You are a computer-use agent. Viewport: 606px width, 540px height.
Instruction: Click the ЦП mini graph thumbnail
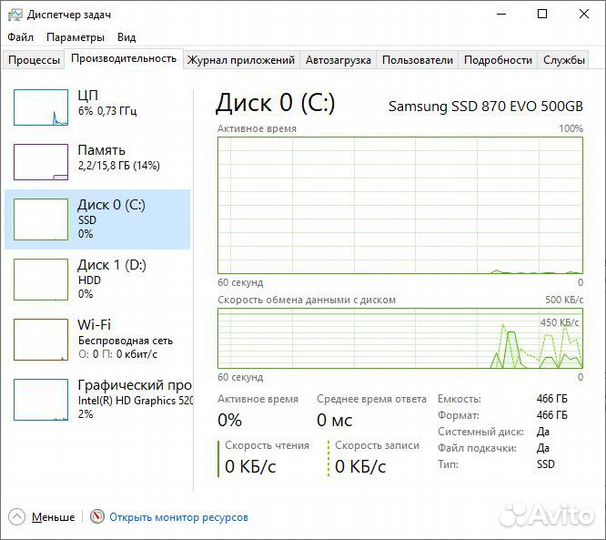[x=41, y=107]
